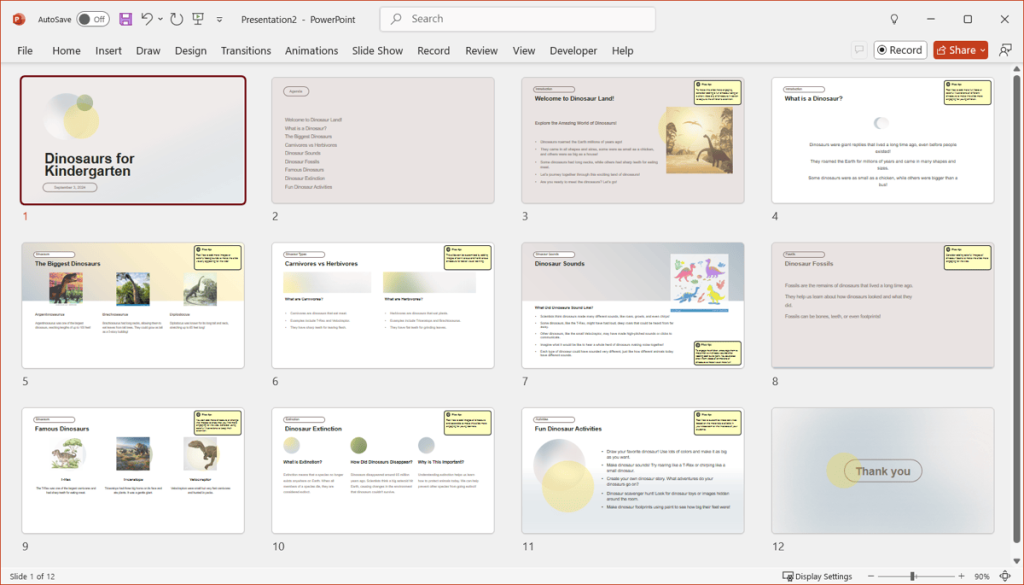Start presentation from beginning icon

click(199, 19)
